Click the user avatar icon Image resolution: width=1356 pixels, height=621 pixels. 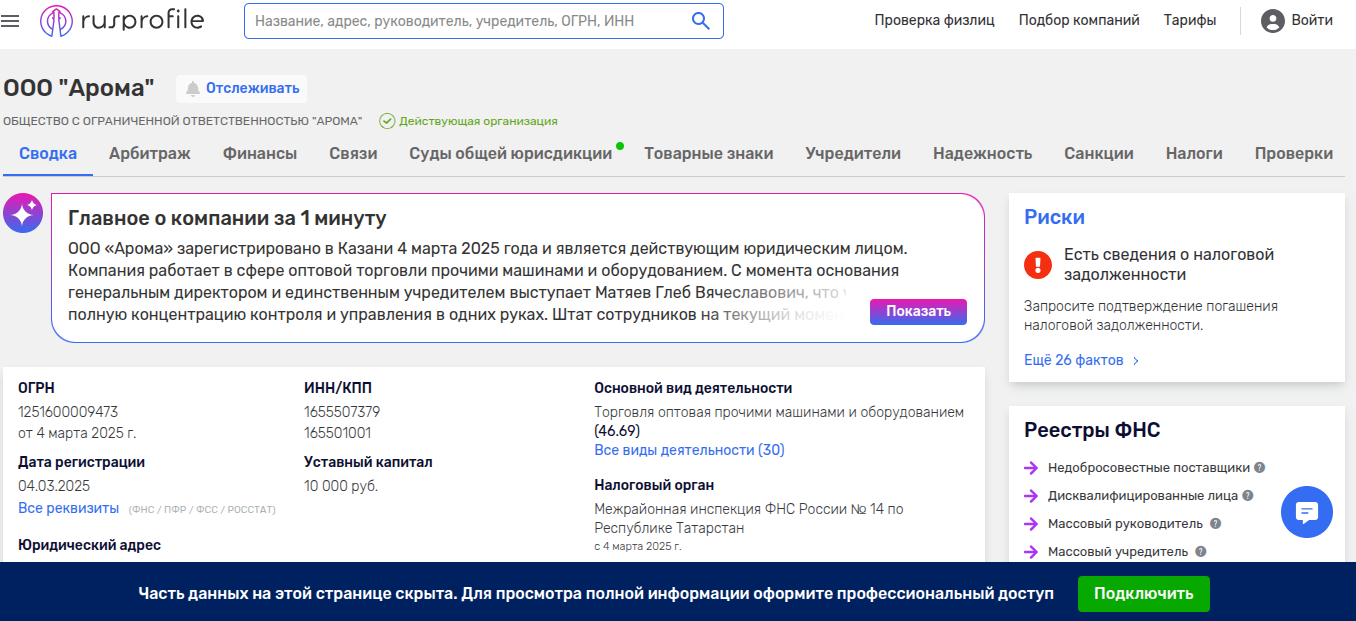[1272, 20]
